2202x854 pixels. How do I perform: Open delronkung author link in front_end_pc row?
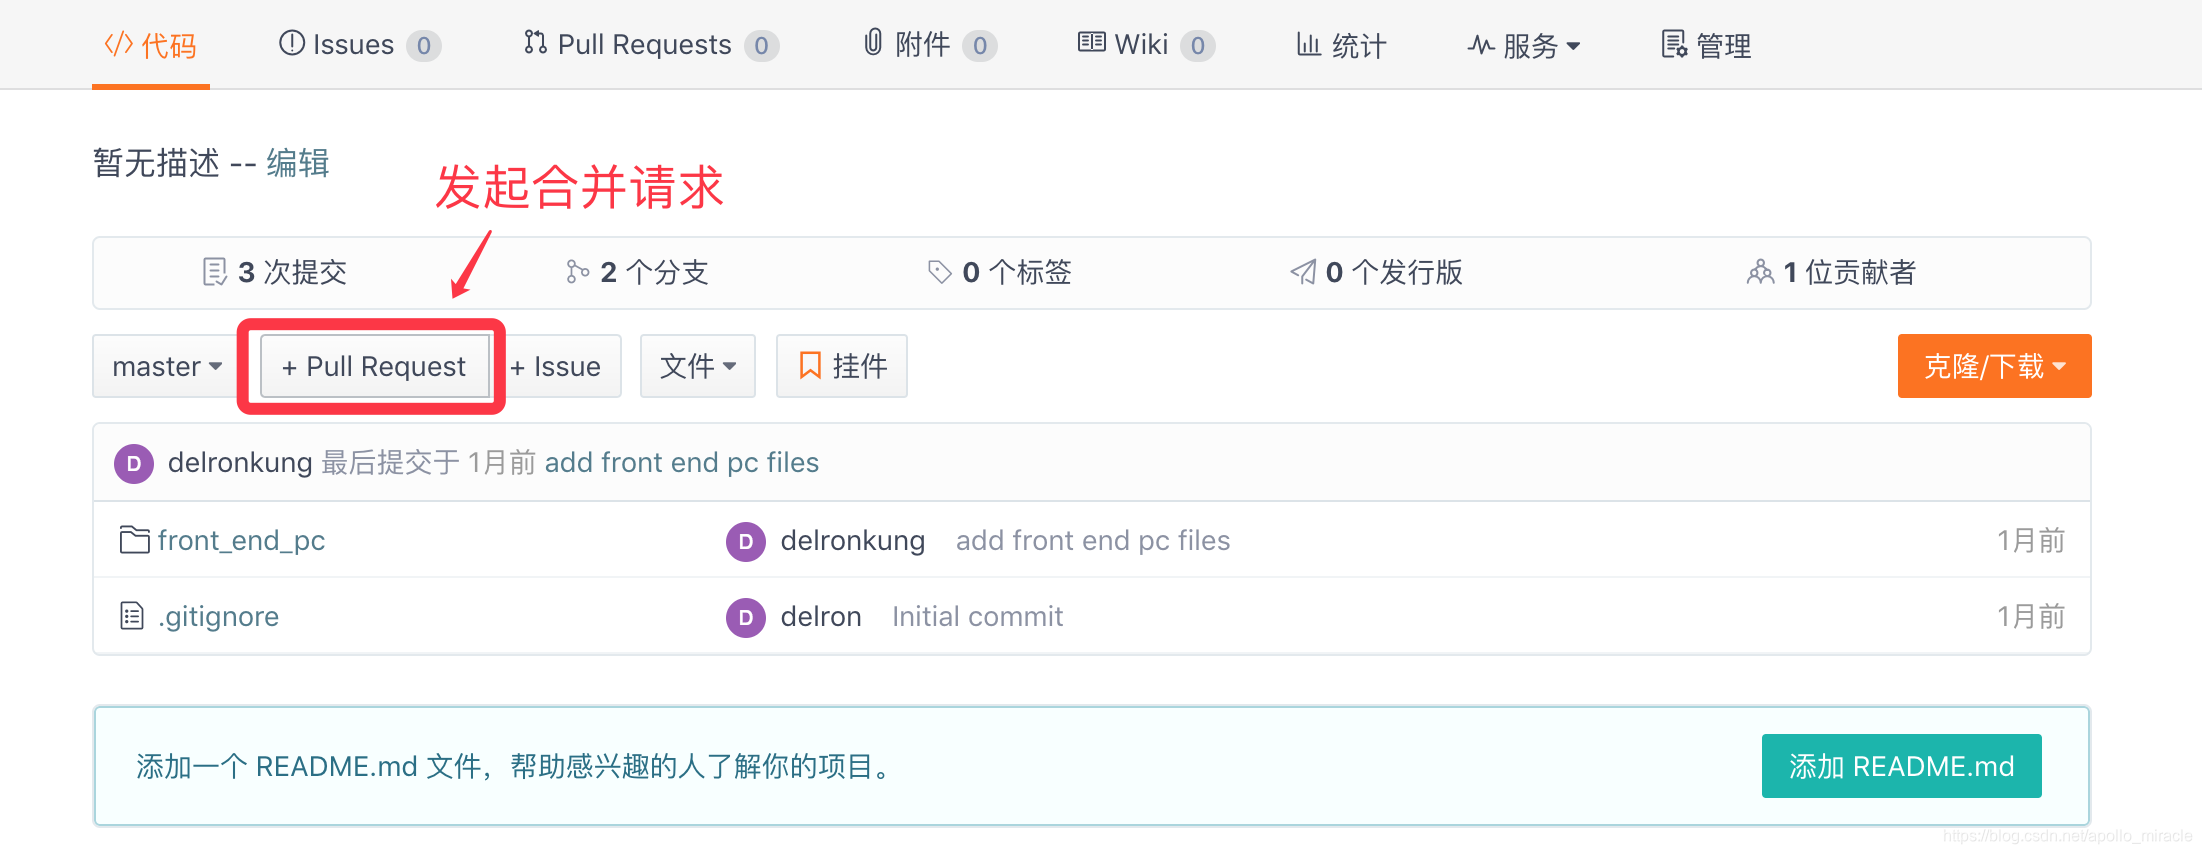coord(853,540)
